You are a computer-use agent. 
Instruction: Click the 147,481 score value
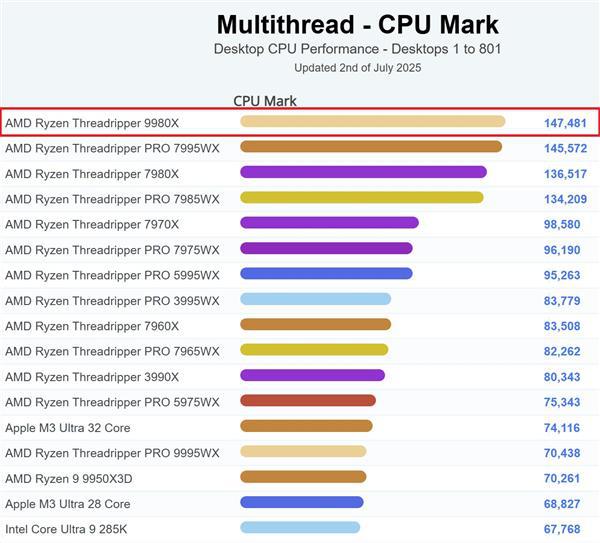coord(565,123)
